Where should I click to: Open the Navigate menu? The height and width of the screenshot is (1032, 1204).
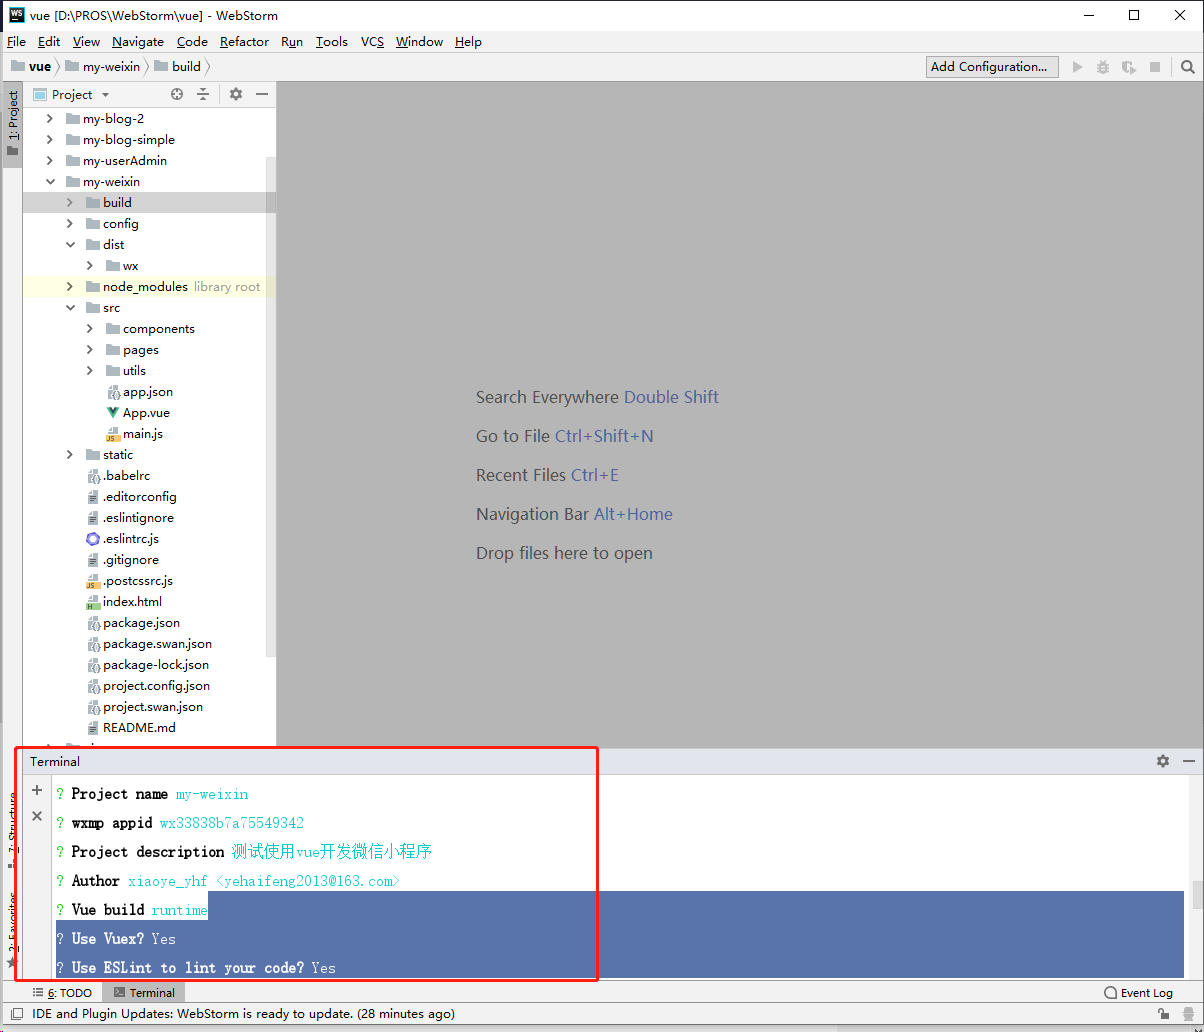point(138,41)
